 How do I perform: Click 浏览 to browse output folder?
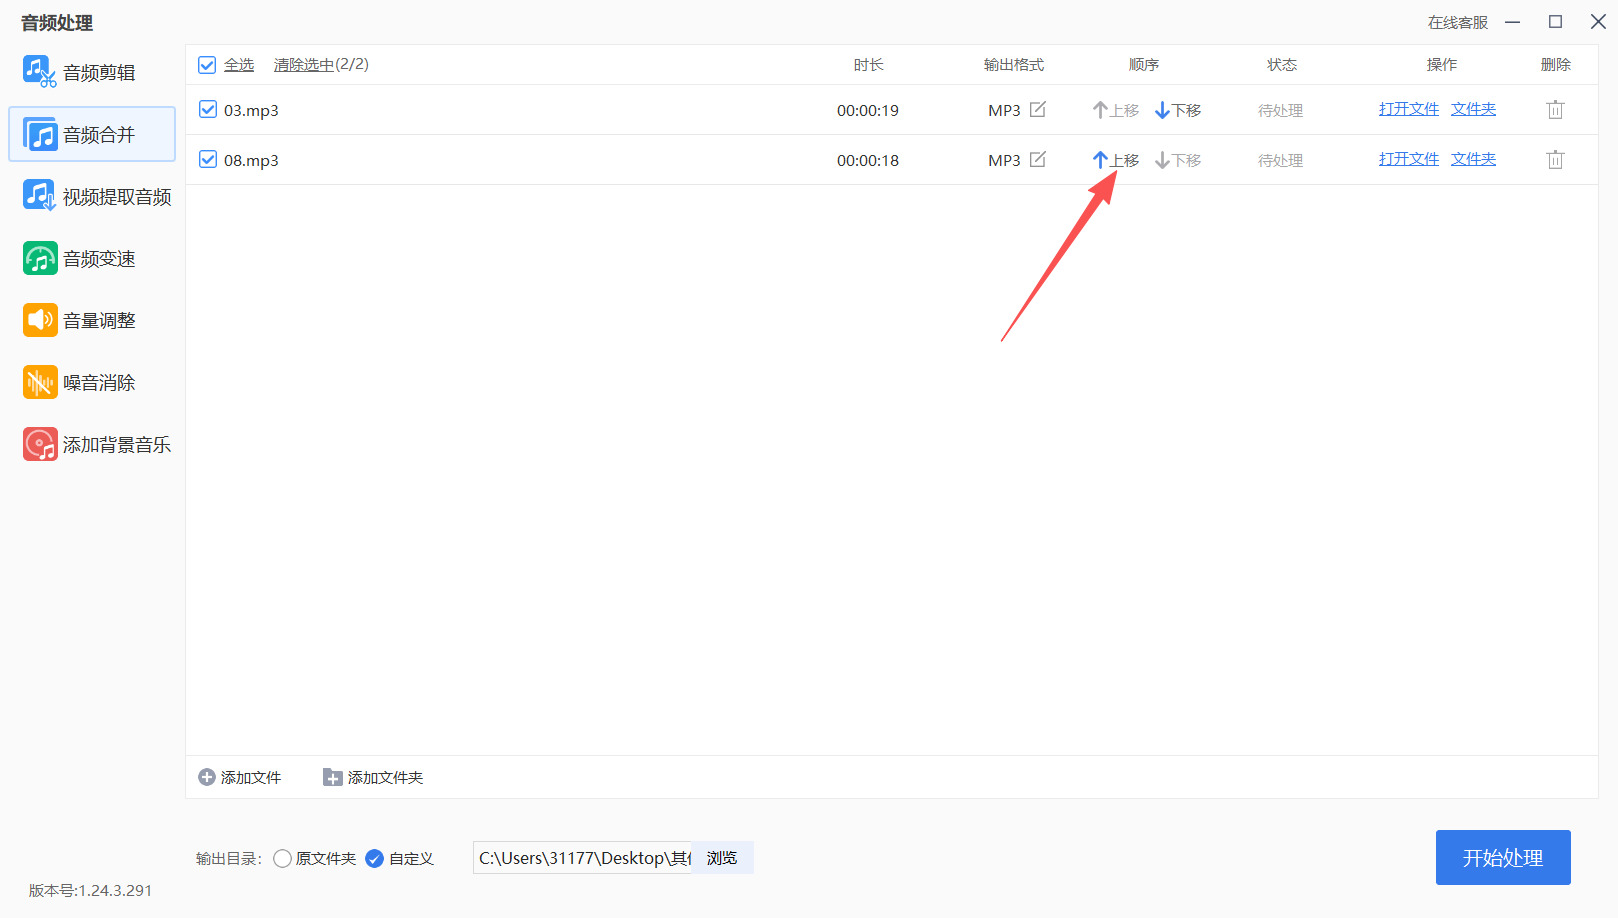722,858
